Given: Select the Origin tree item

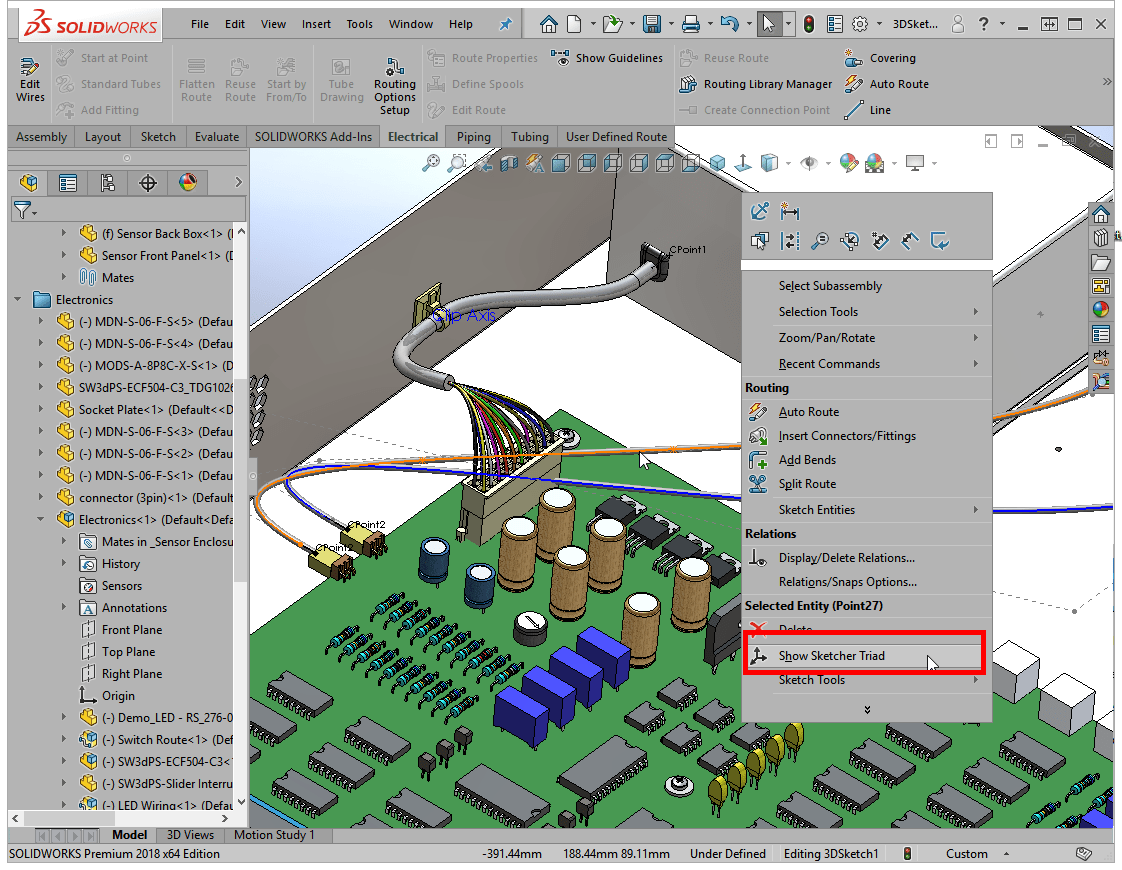Looking at the screenshot, I should [107, 695].
